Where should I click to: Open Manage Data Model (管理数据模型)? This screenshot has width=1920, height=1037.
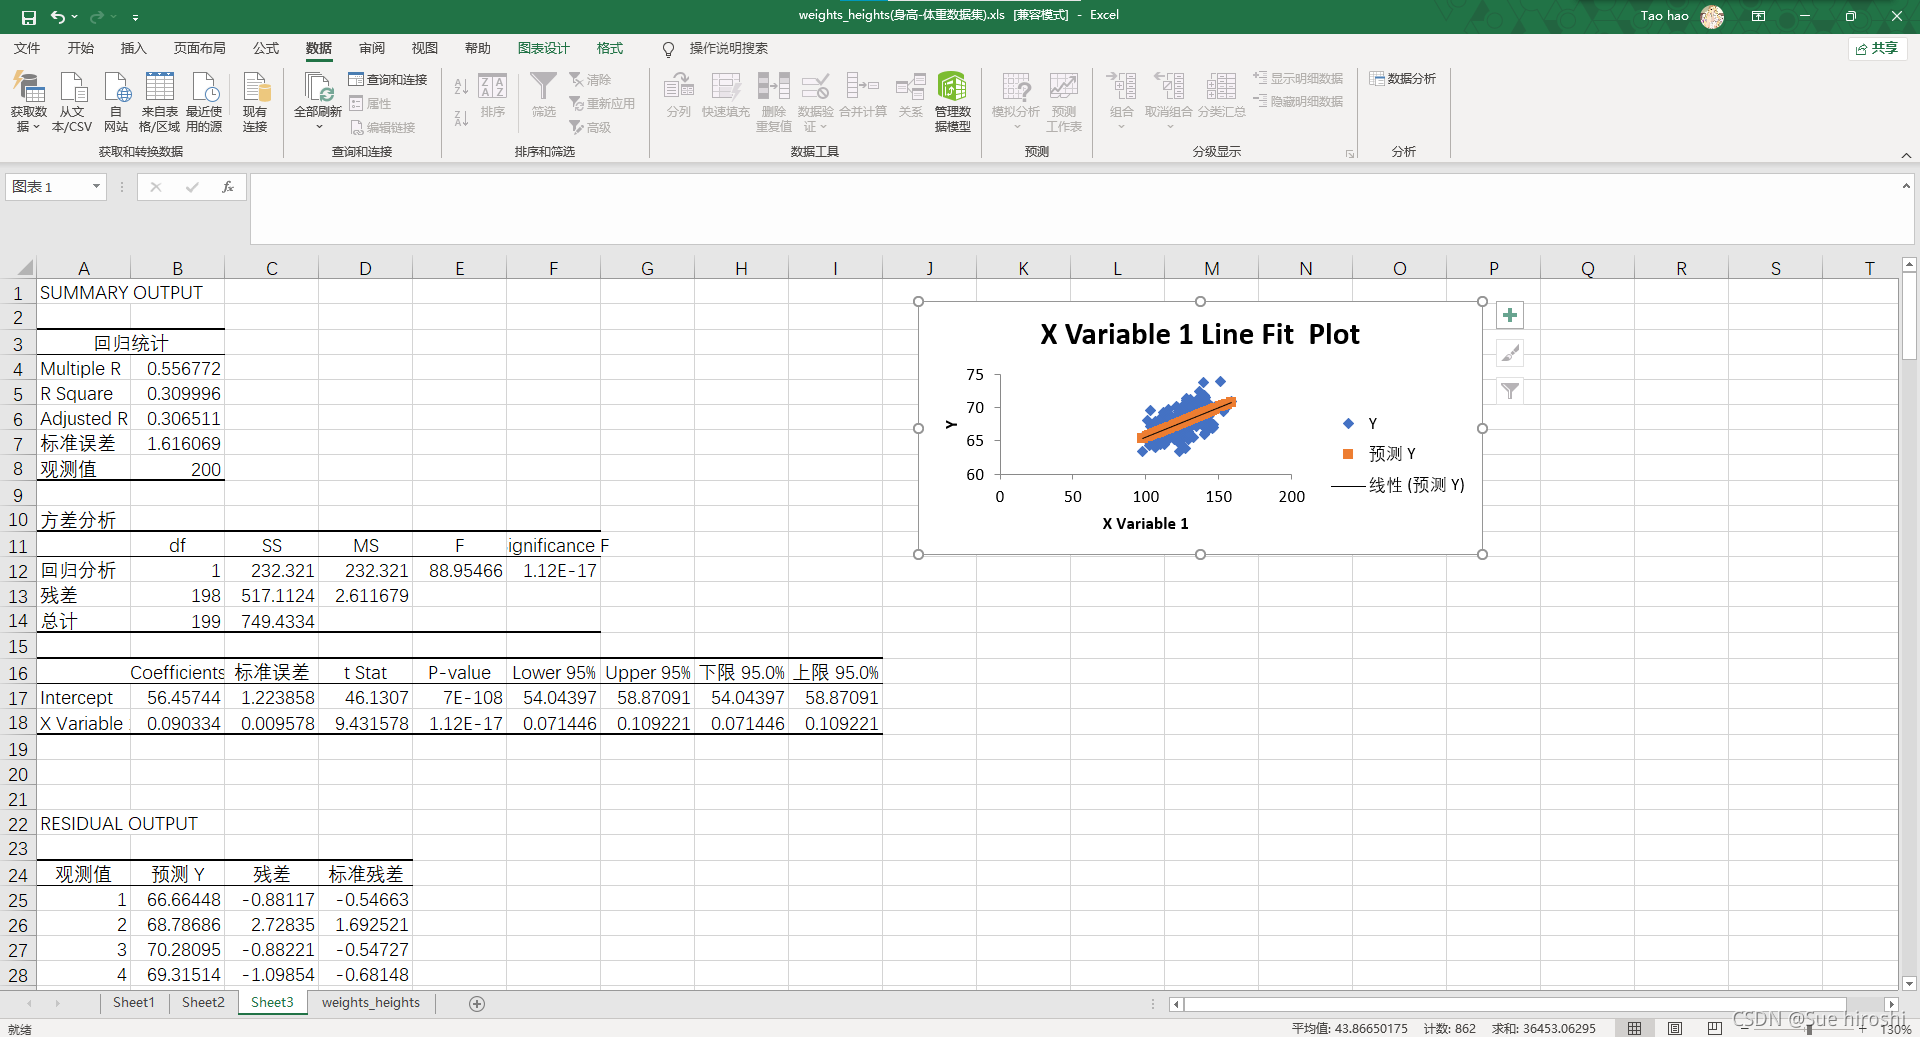pyautogui.click(x=952, y=101)
